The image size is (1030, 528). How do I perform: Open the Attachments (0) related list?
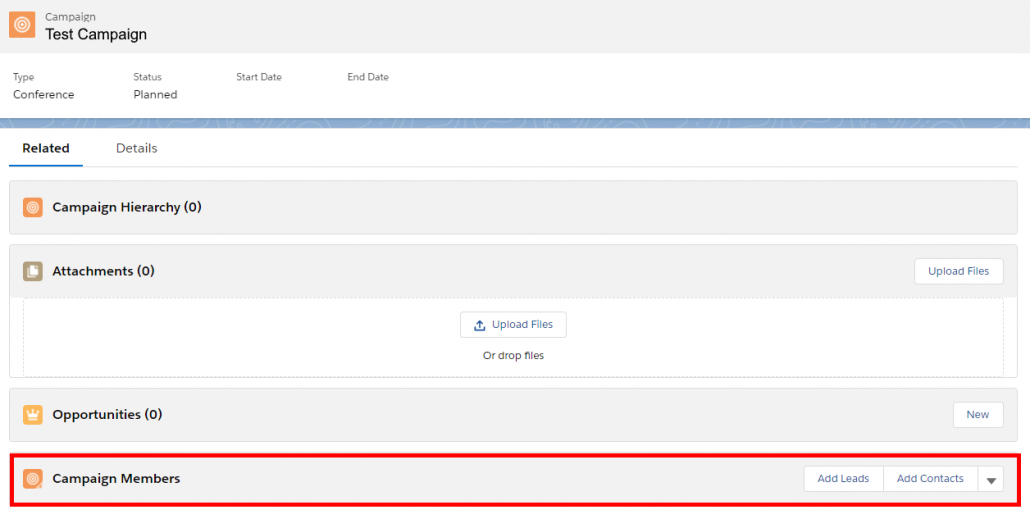pyautogui.click(x=103, y=271)
